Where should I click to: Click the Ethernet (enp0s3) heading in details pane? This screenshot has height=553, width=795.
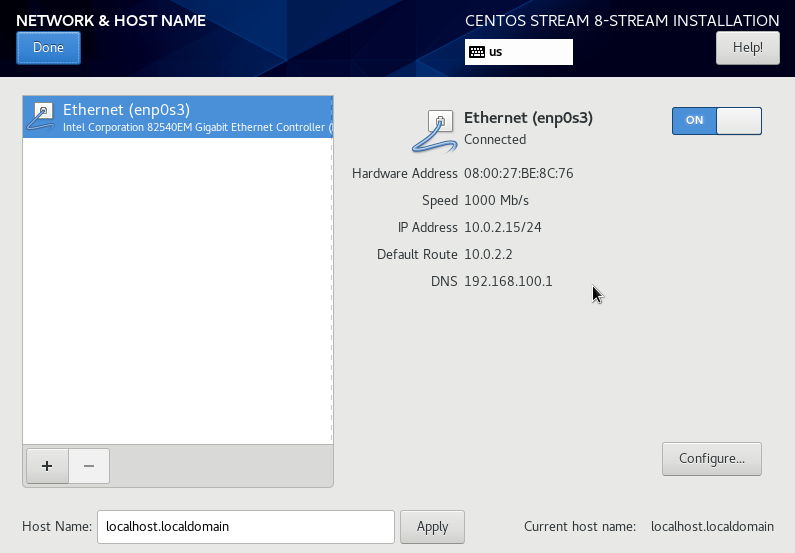(528, 118)
